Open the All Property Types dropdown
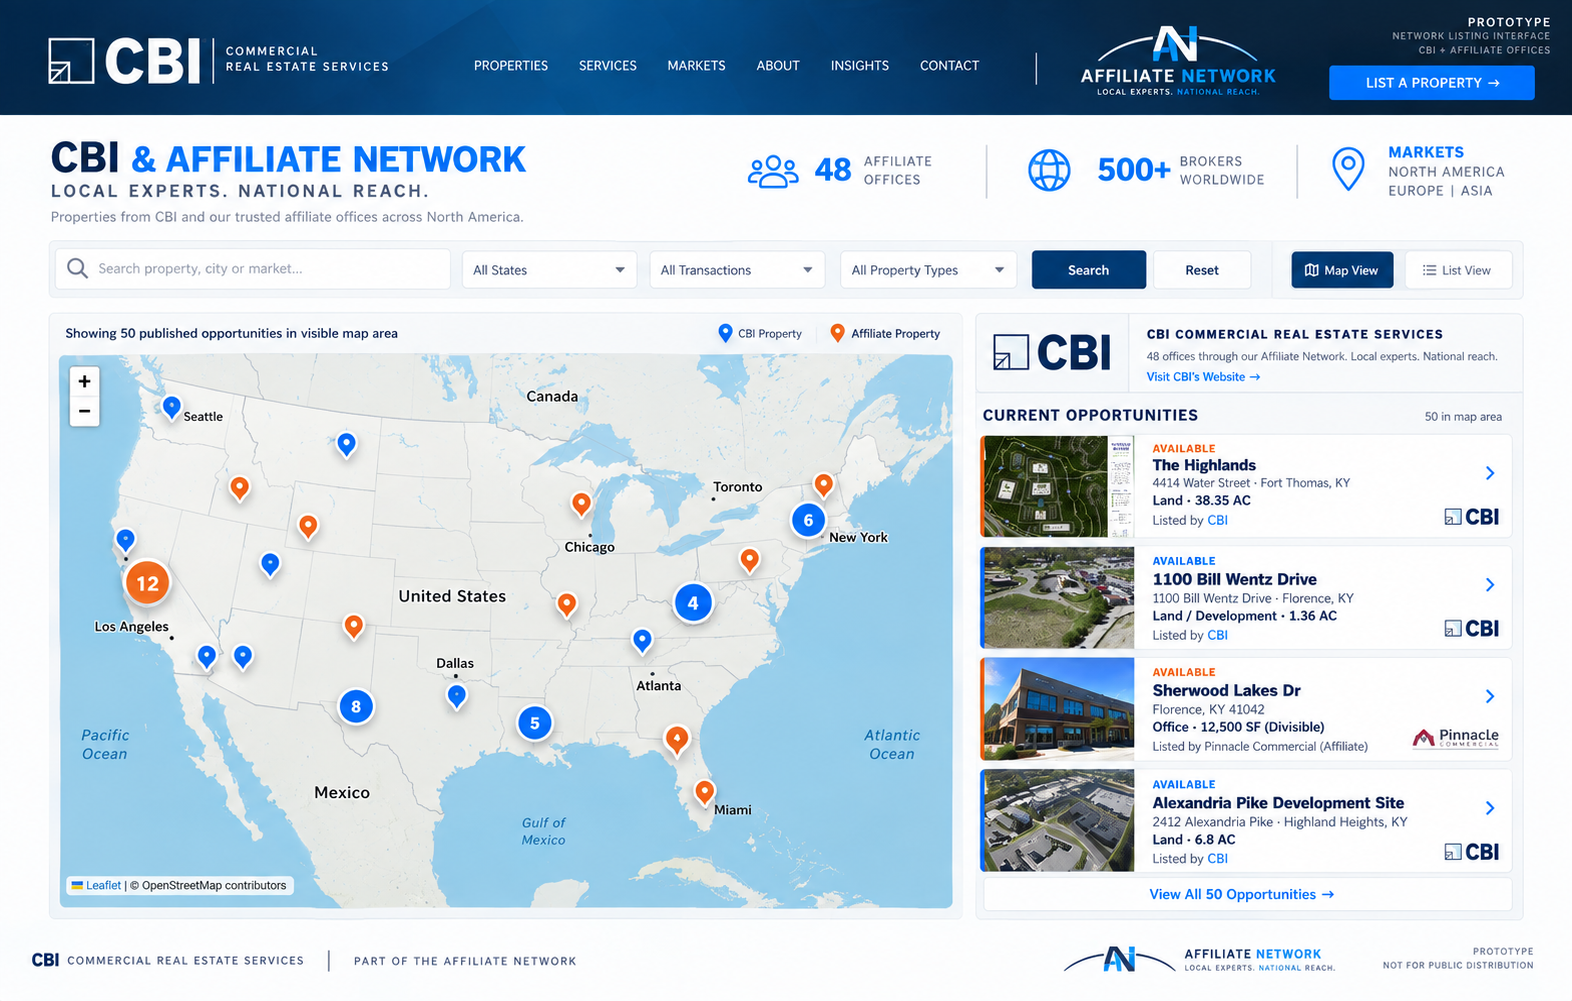This screenshot has width=1572, height=1001. click(x=928, y=270)
